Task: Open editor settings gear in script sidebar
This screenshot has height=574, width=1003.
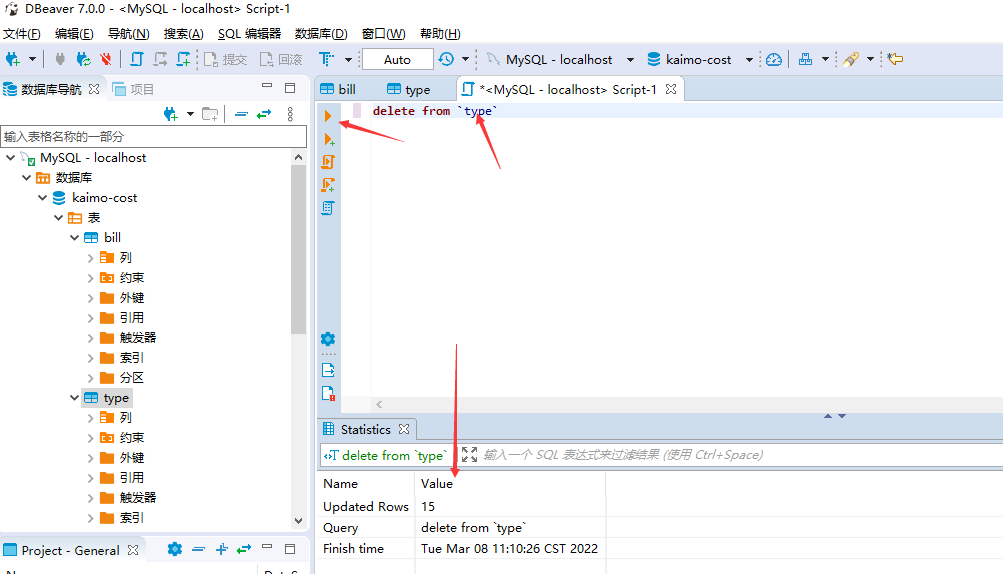Action: point(328,339)
